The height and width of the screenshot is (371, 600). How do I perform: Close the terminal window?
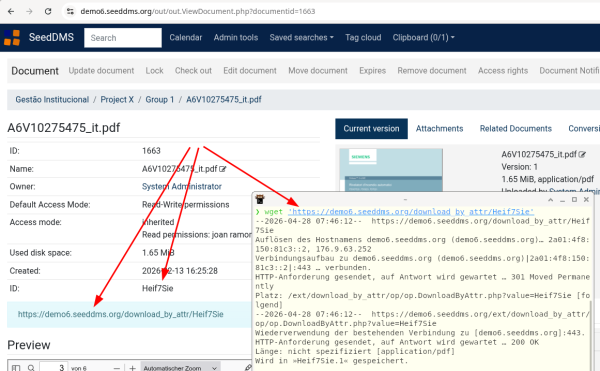pos(586,200)
